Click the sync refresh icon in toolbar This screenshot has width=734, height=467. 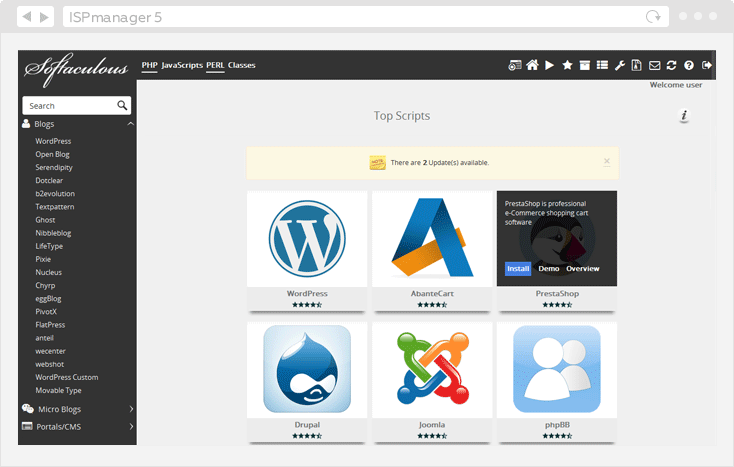click(x=671, y=66)
